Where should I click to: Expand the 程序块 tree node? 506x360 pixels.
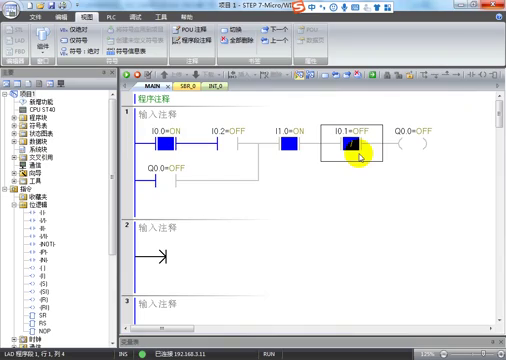(x=14, y=118)
